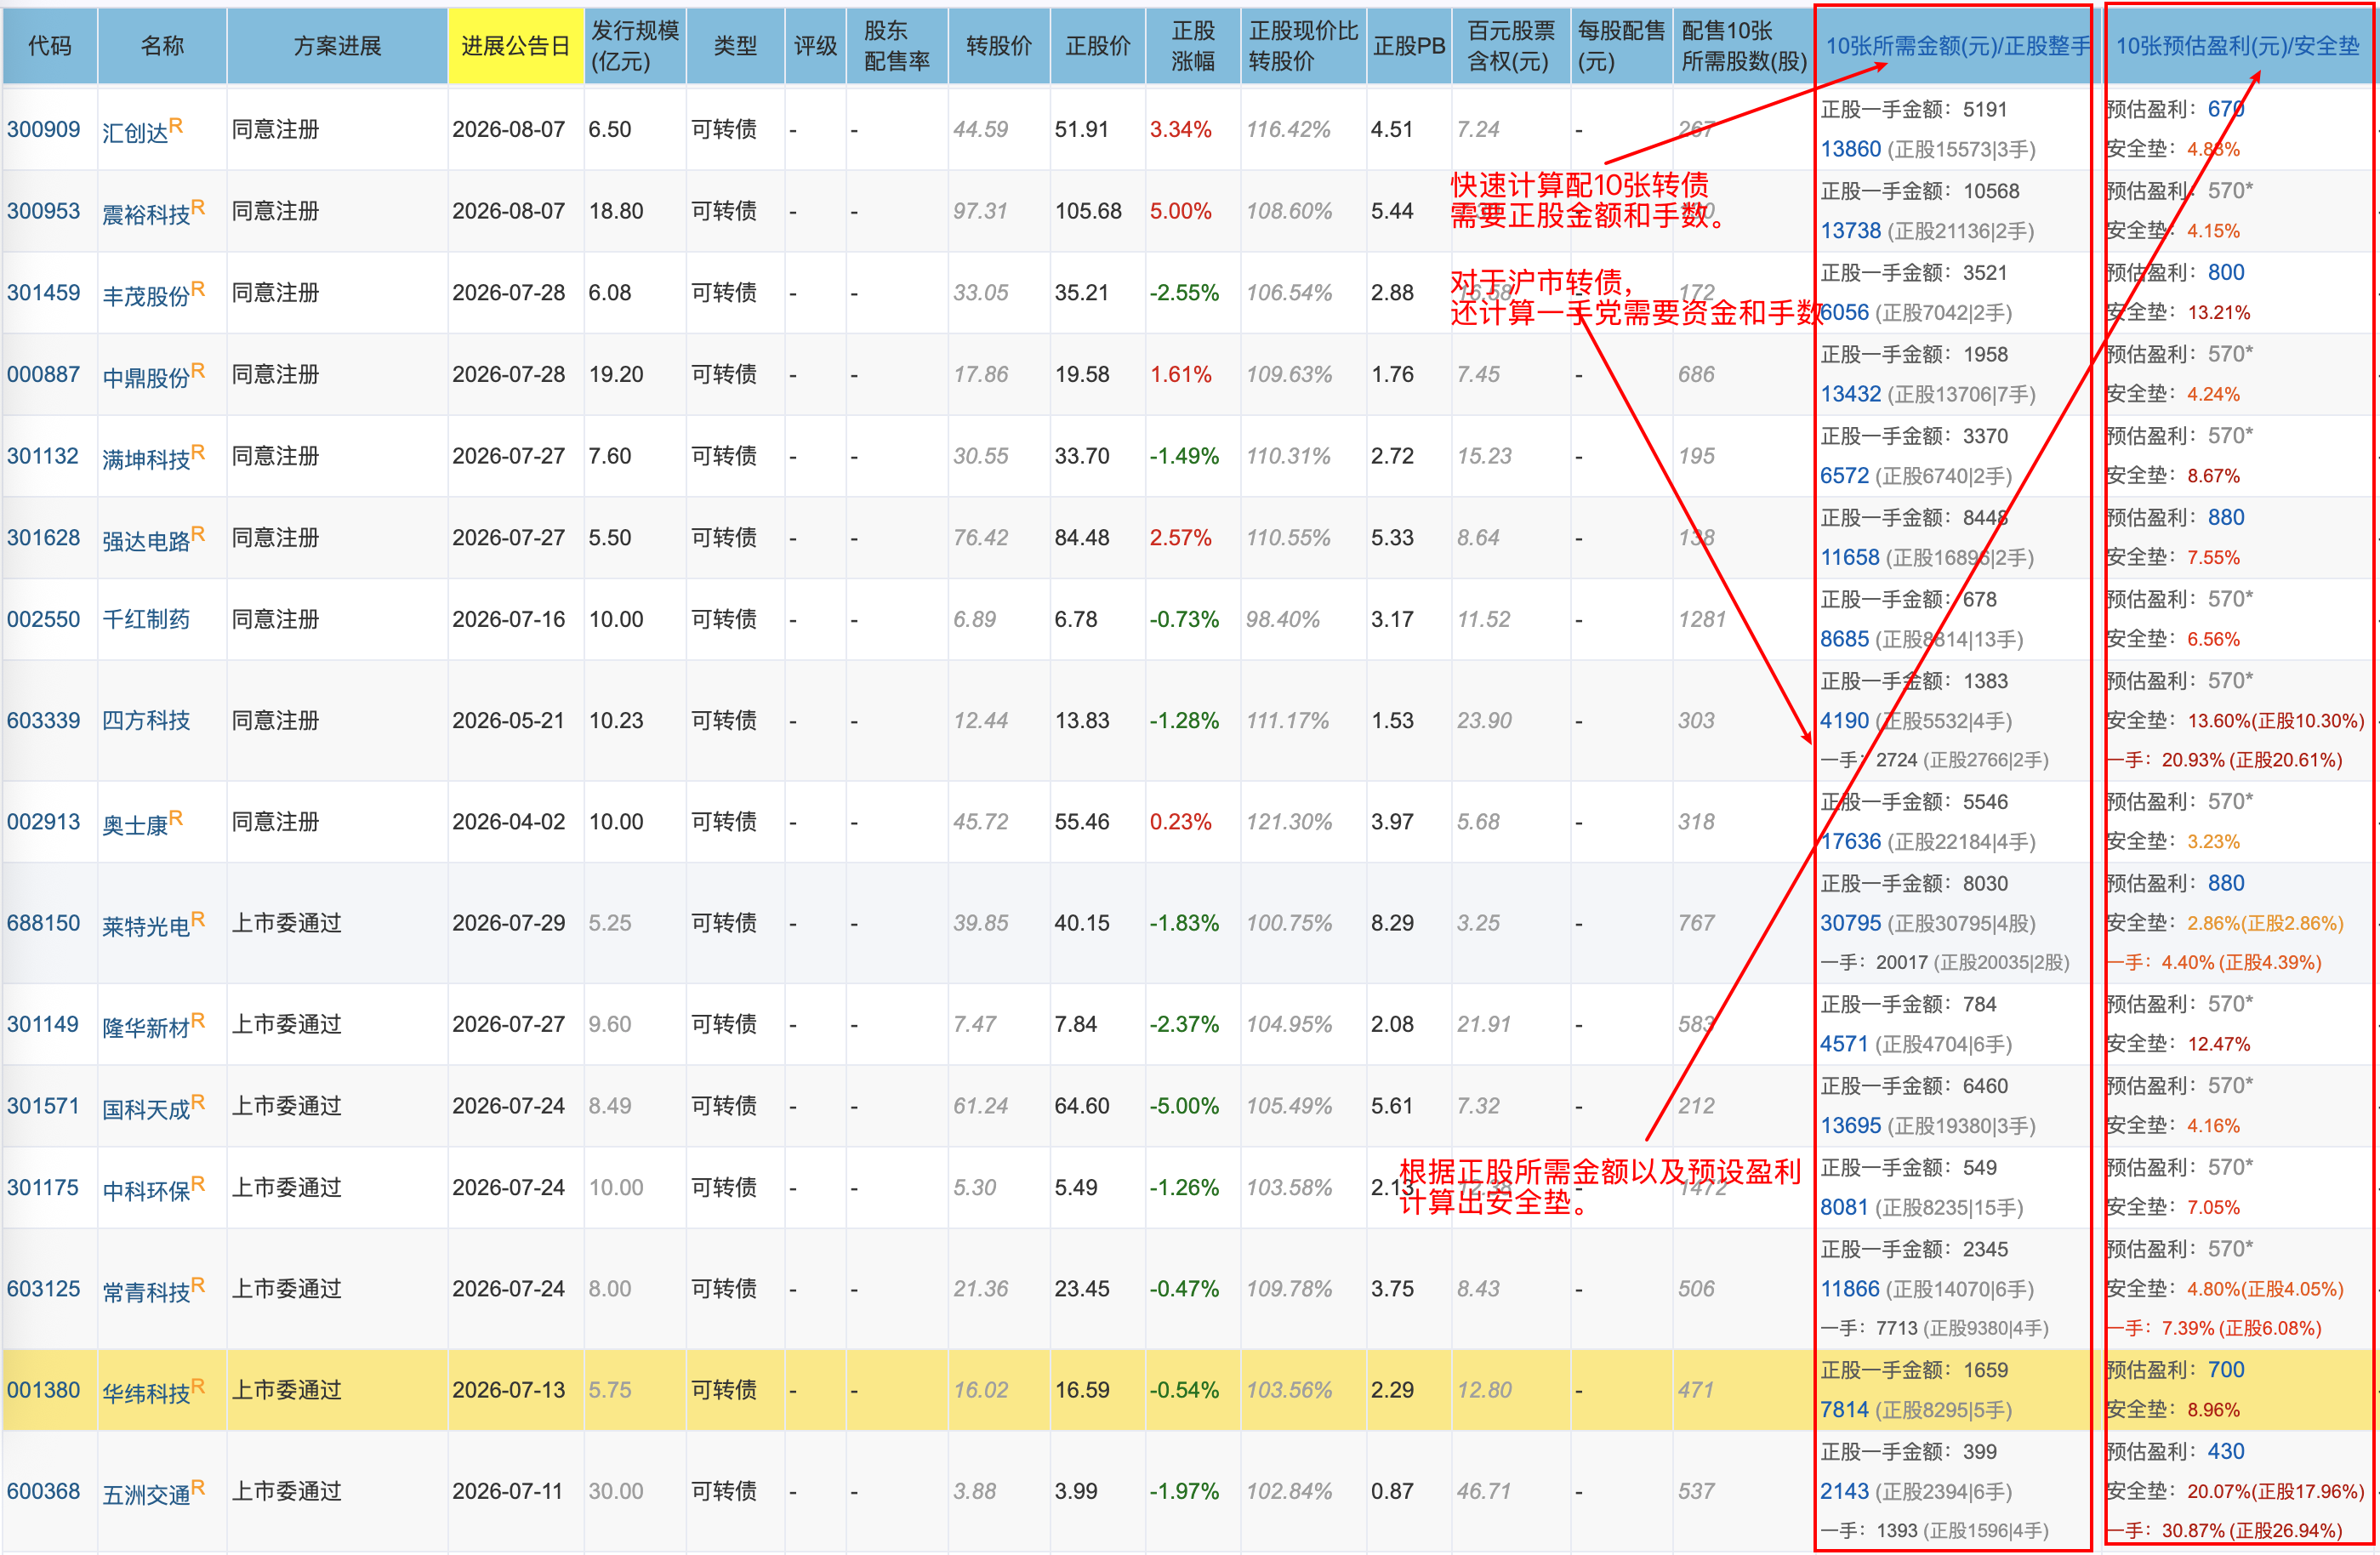Open stock code link 600368
The height and width of the screenshot is (1555, 2380).
44,1491
